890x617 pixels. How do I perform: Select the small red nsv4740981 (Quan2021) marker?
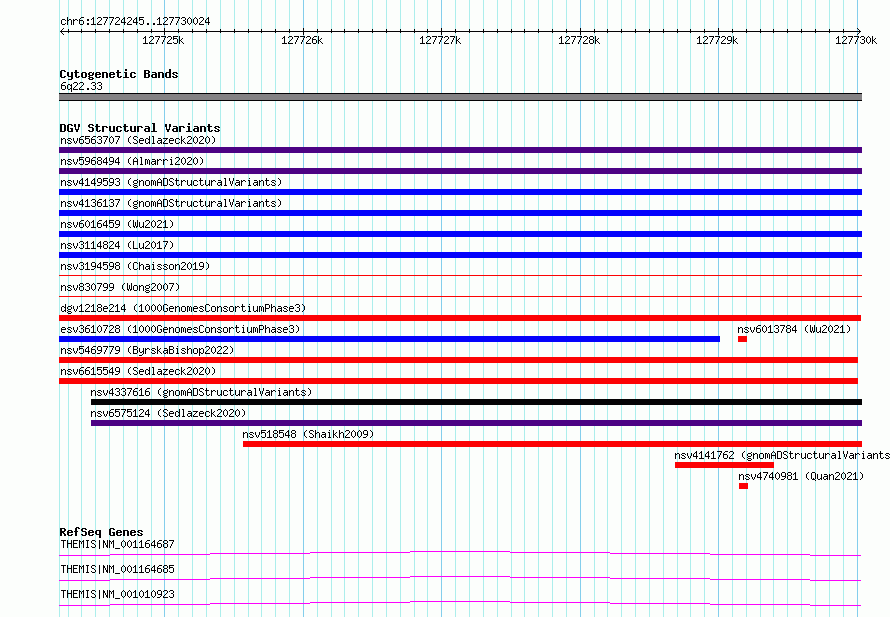coord(744,486)
